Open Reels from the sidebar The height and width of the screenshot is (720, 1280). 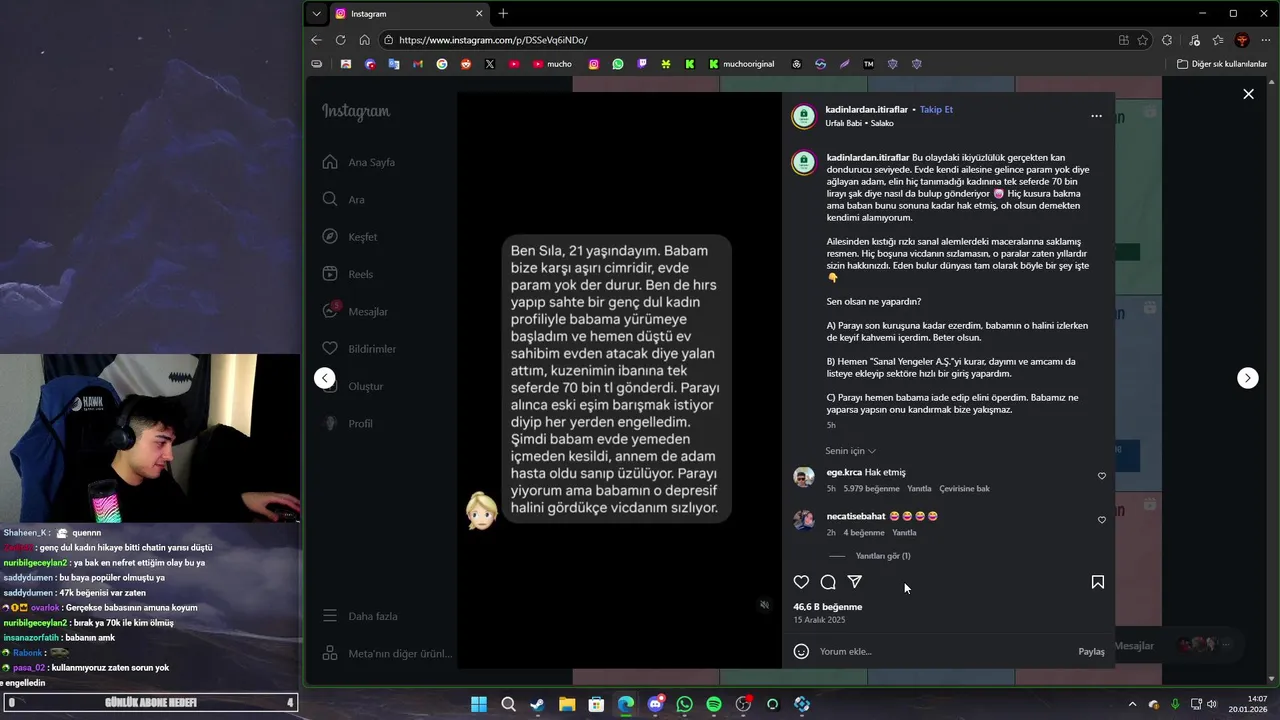tap(348, 274)
